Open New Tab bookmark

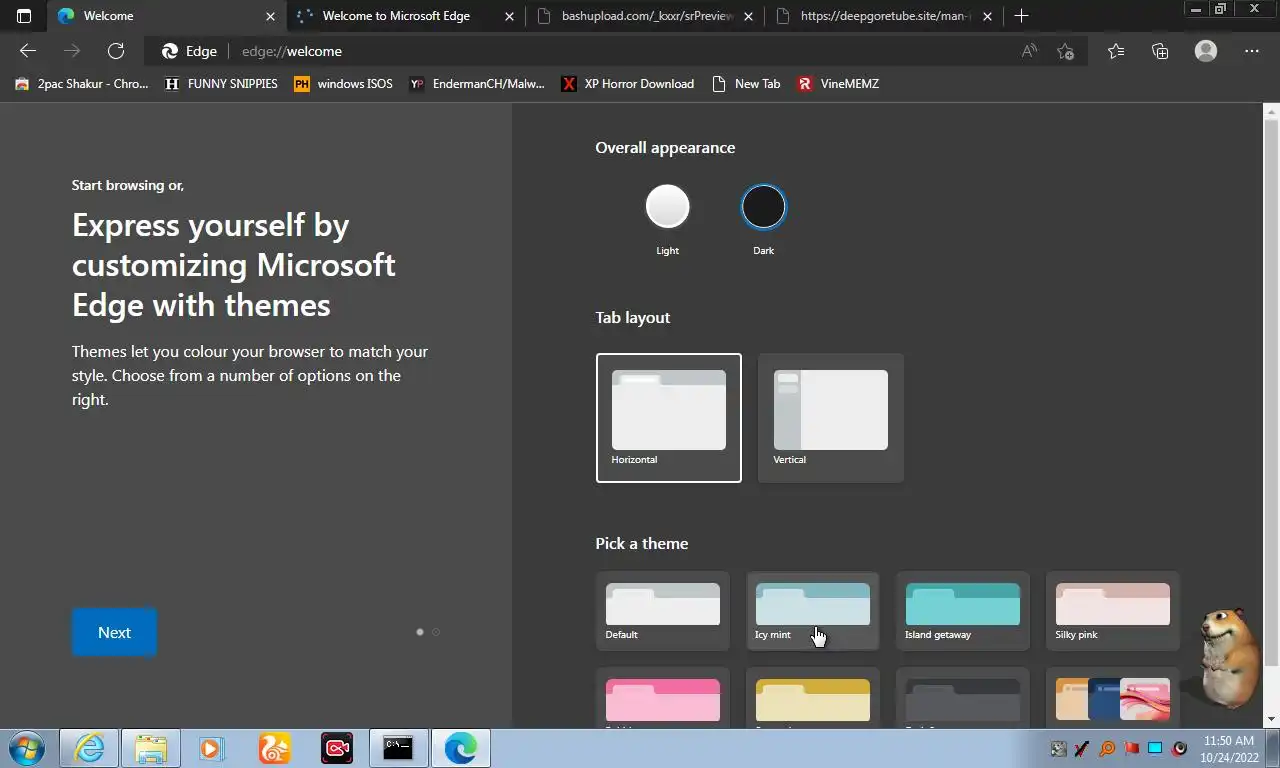tap(746, 84)
